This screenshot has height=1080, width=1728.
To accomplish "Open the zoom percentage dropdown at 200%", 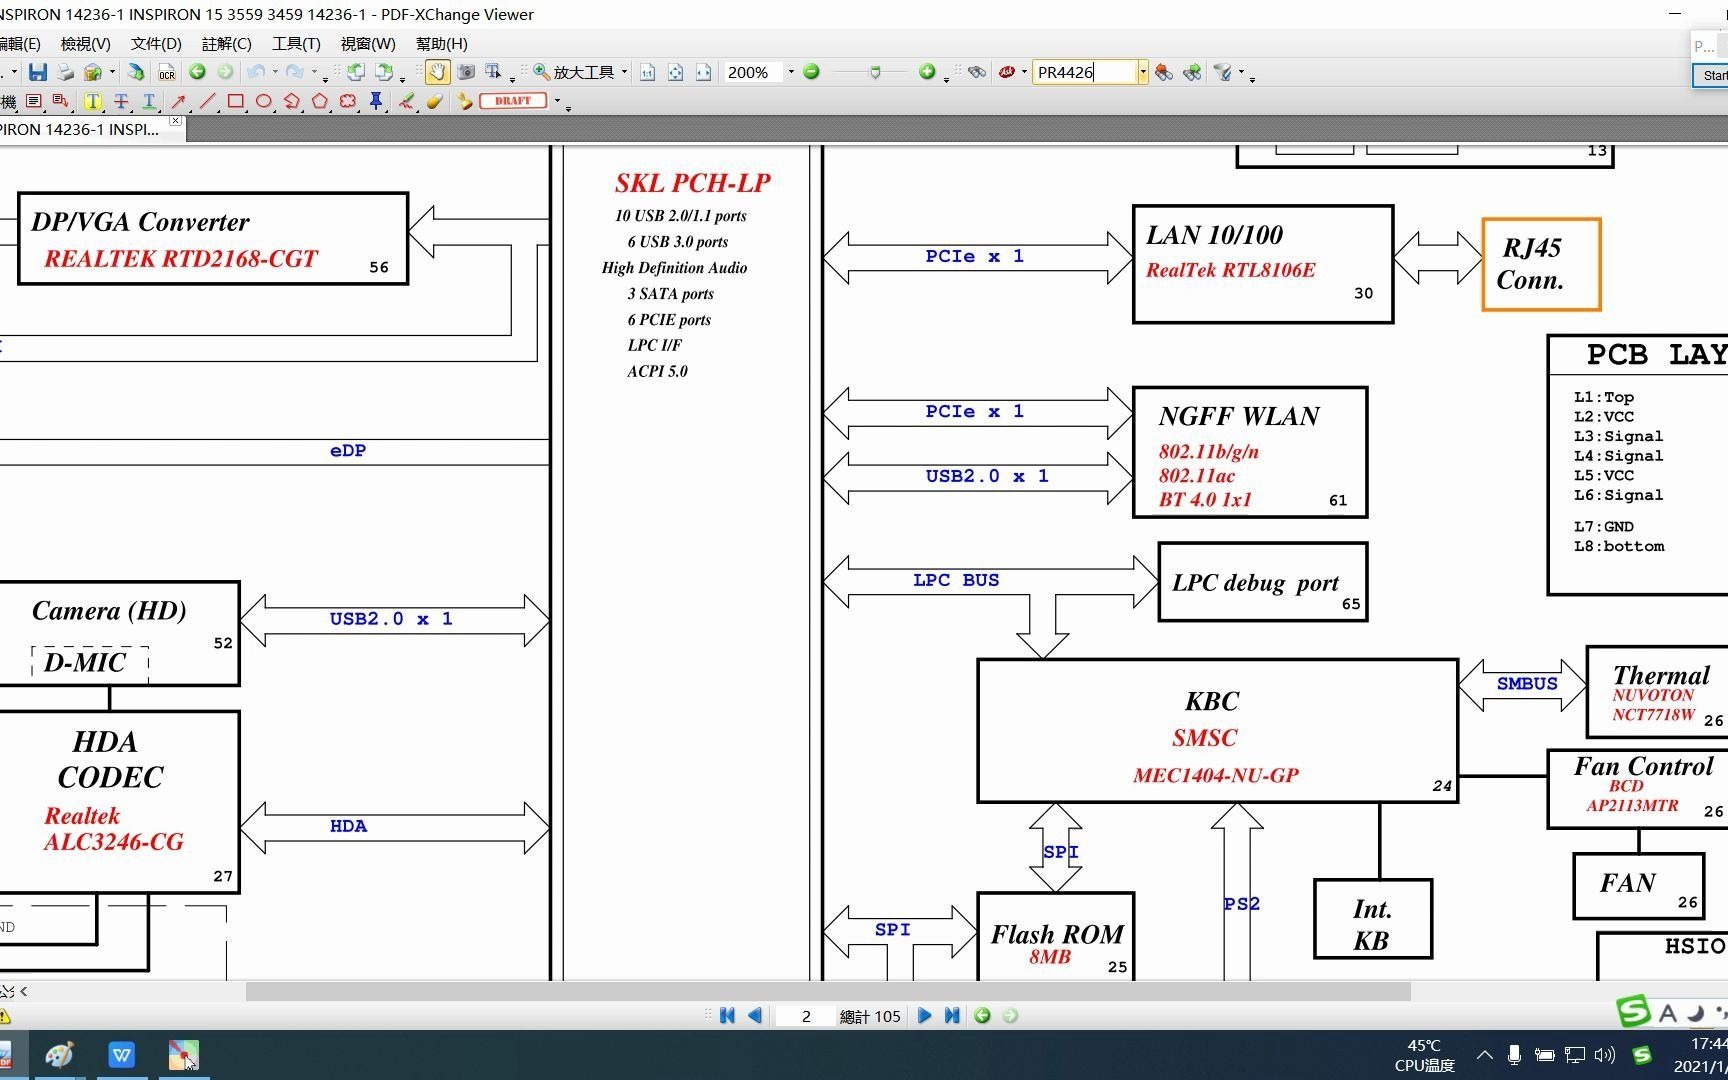I will [790, 72].
